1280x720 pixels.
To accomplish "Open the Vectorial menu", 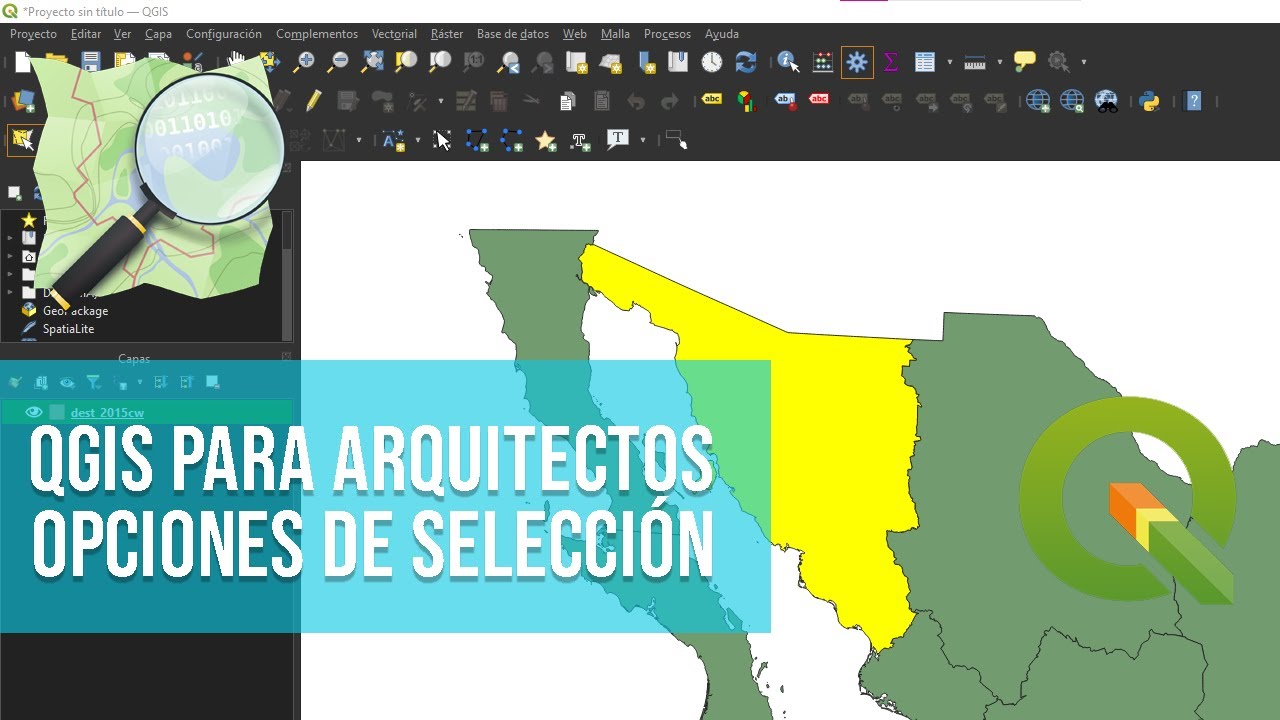I will click(x=394, y=34).
